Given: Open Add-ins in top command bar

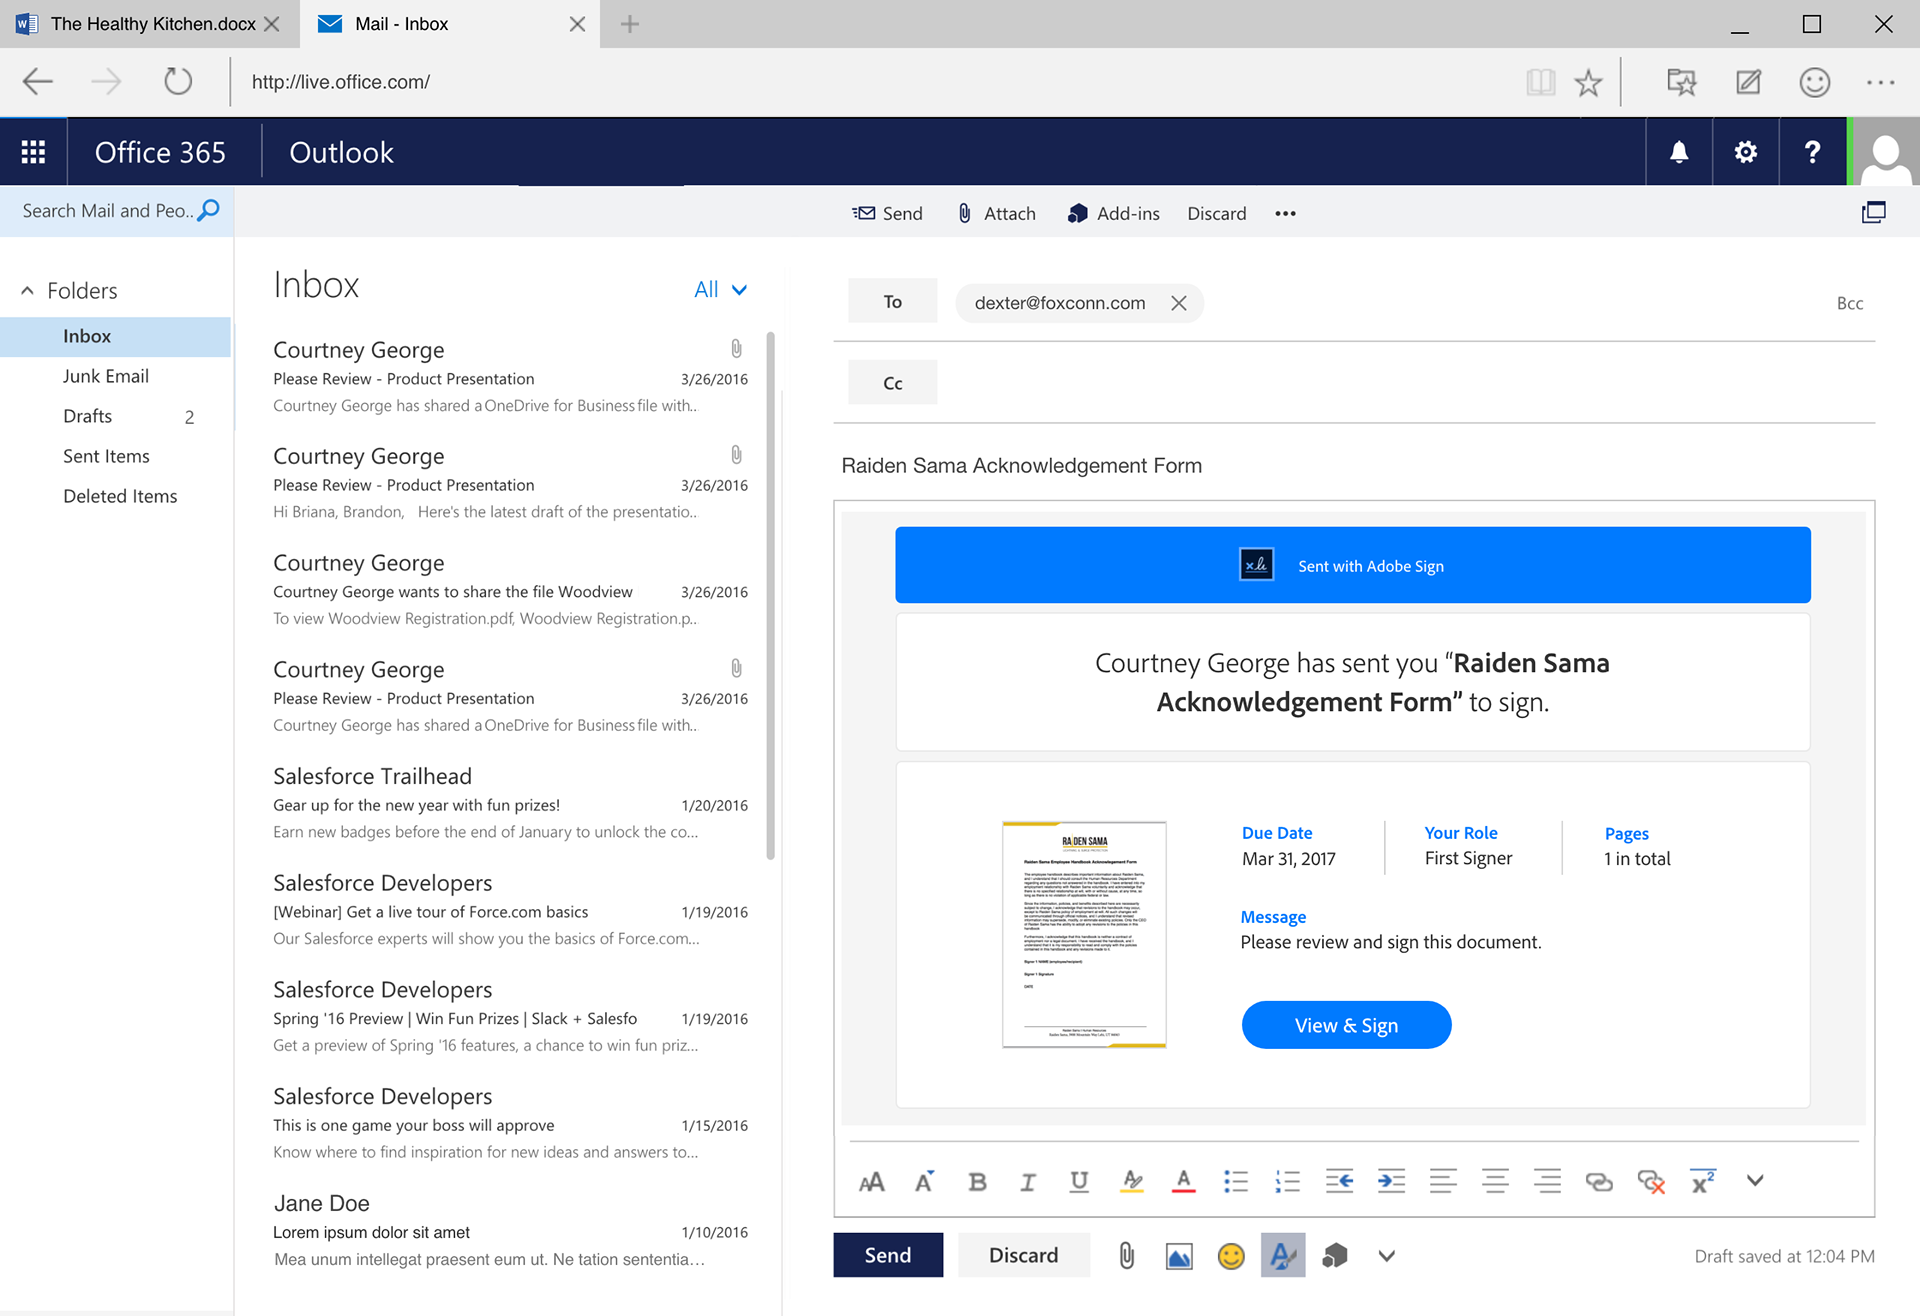Looking at the screenshot, I should click(x=1114, y=213).
